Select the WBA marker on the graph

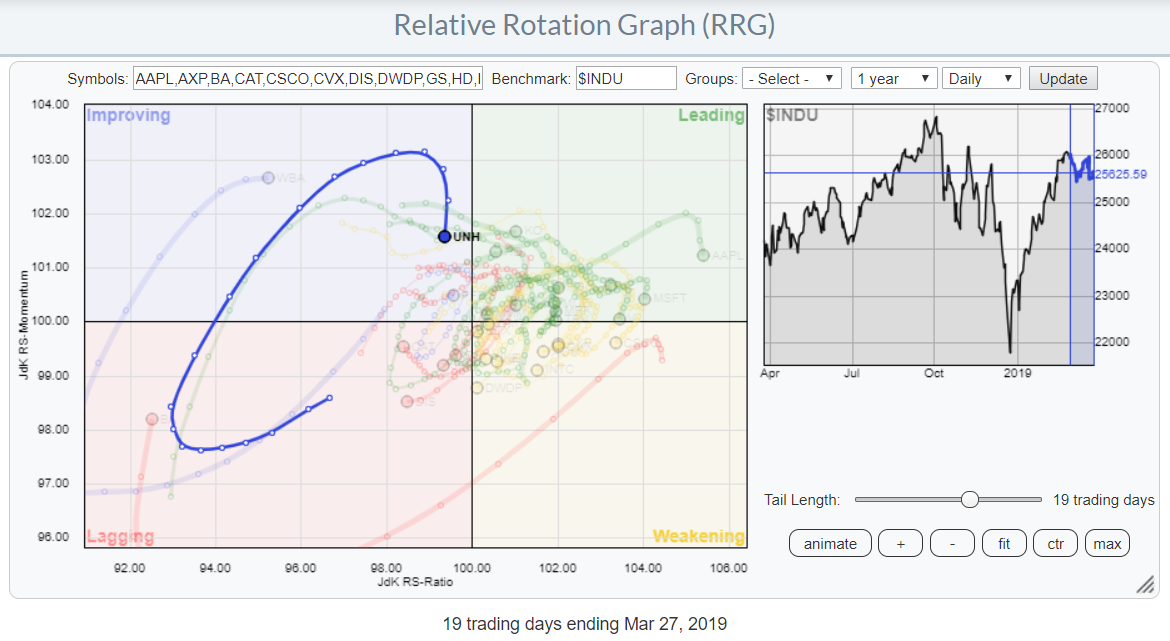click(x=268, y=178)
